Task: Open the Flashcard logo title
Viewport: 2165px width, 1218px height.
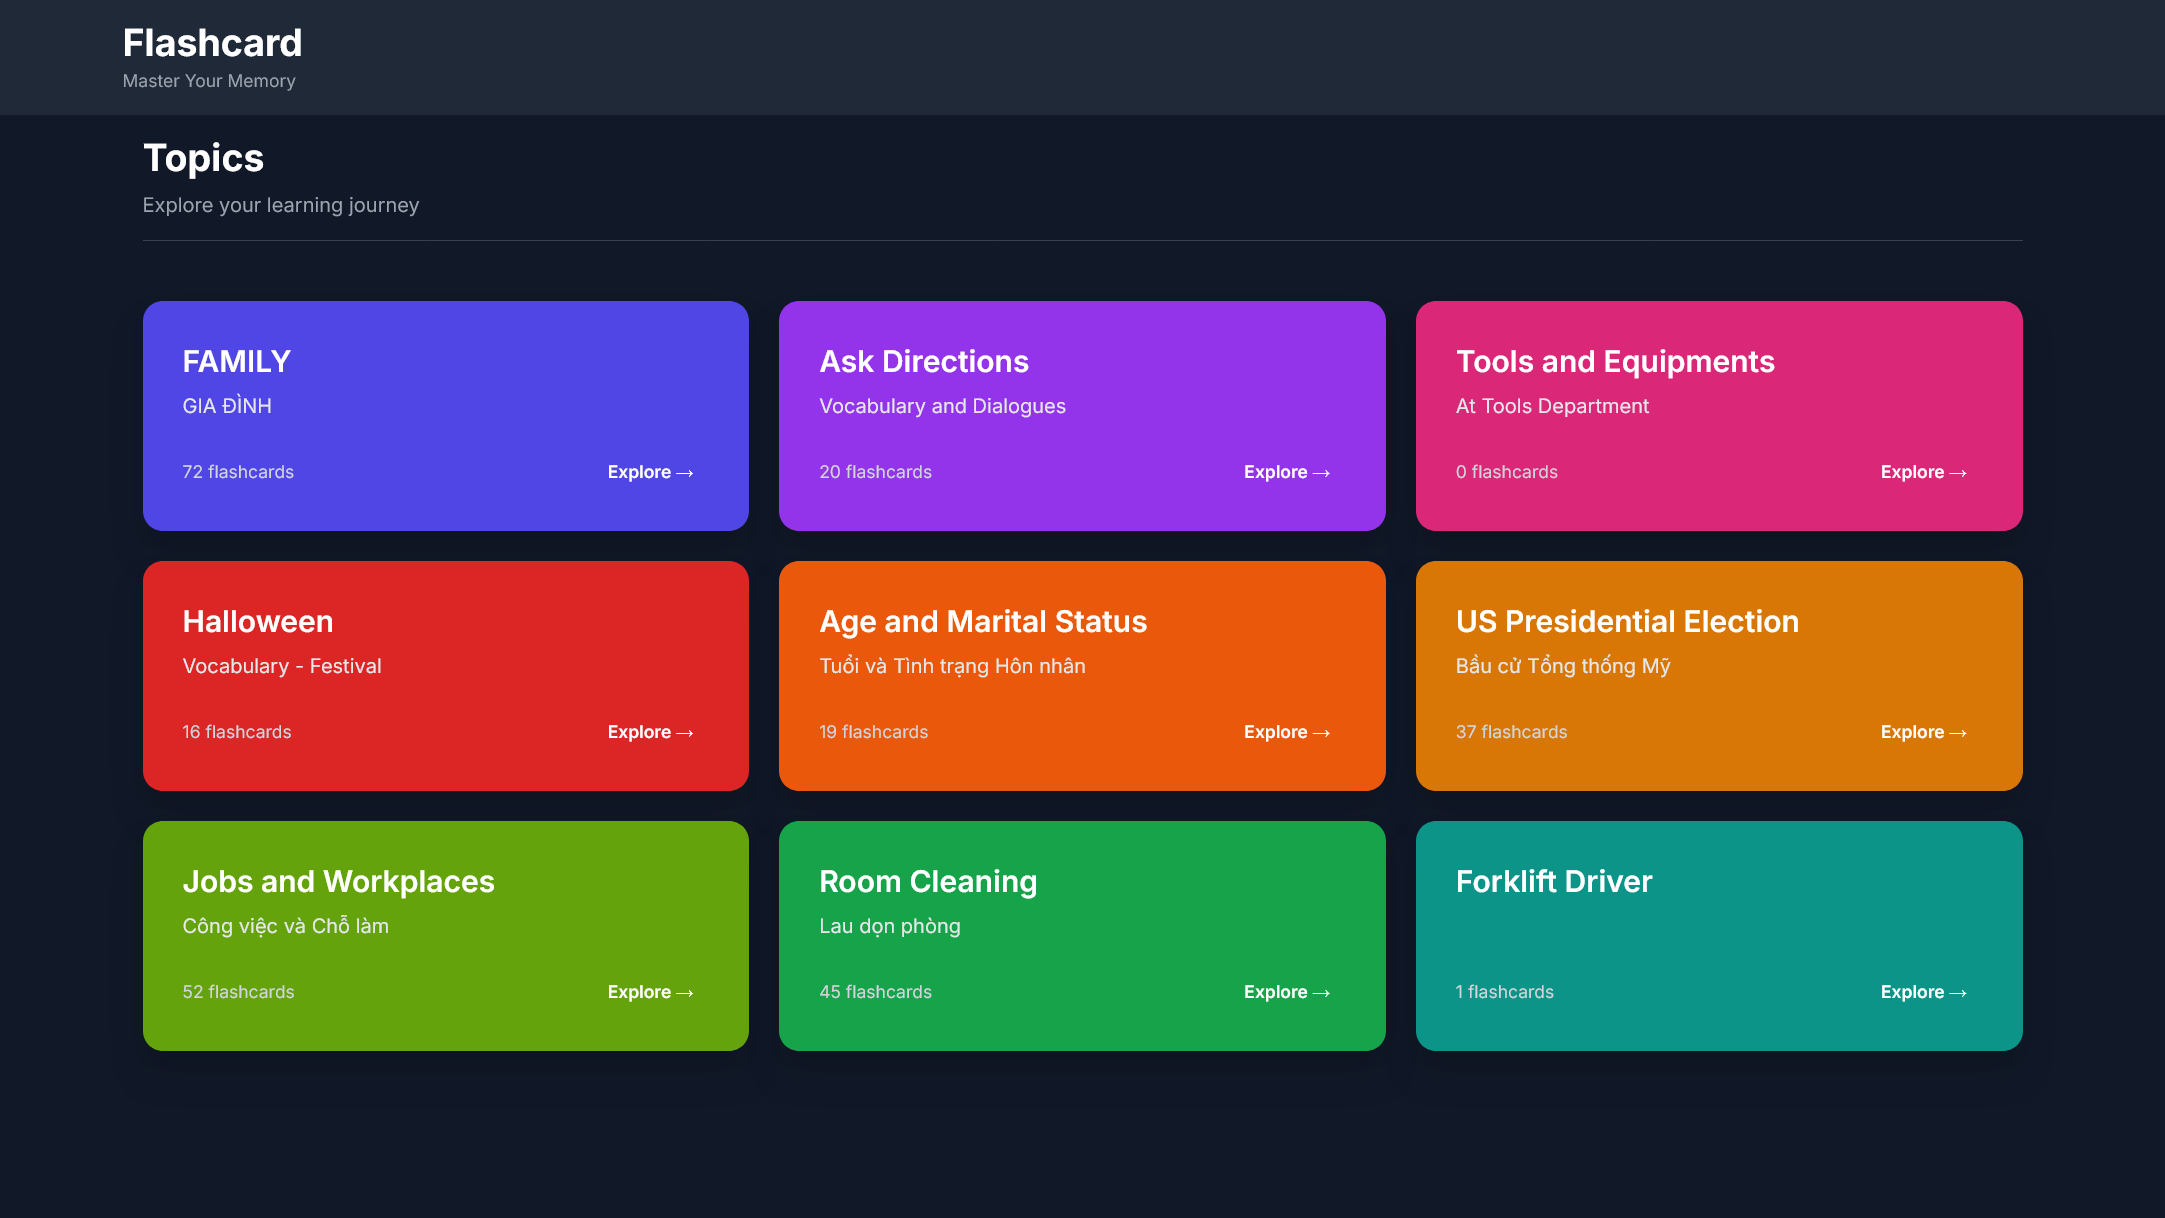Action: click(212, 43)
